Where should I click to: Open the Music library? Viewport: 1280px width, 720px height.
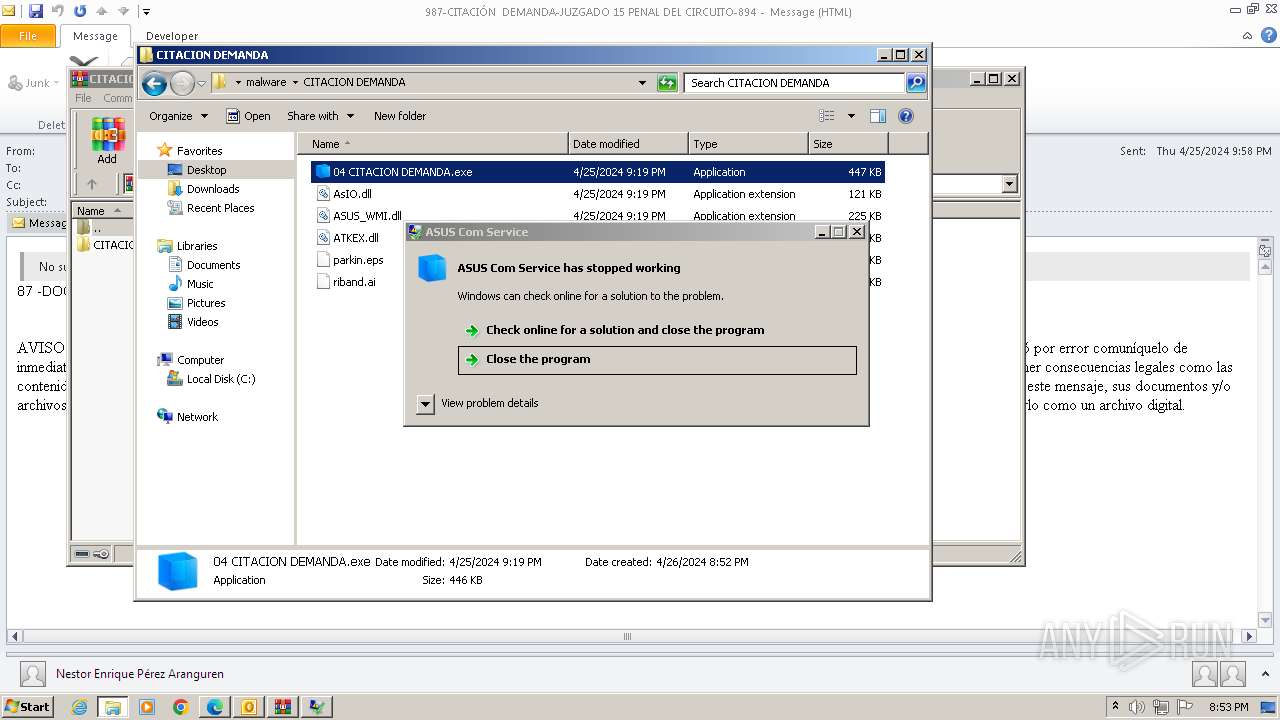pyautogui.click(x=200, y=284)
